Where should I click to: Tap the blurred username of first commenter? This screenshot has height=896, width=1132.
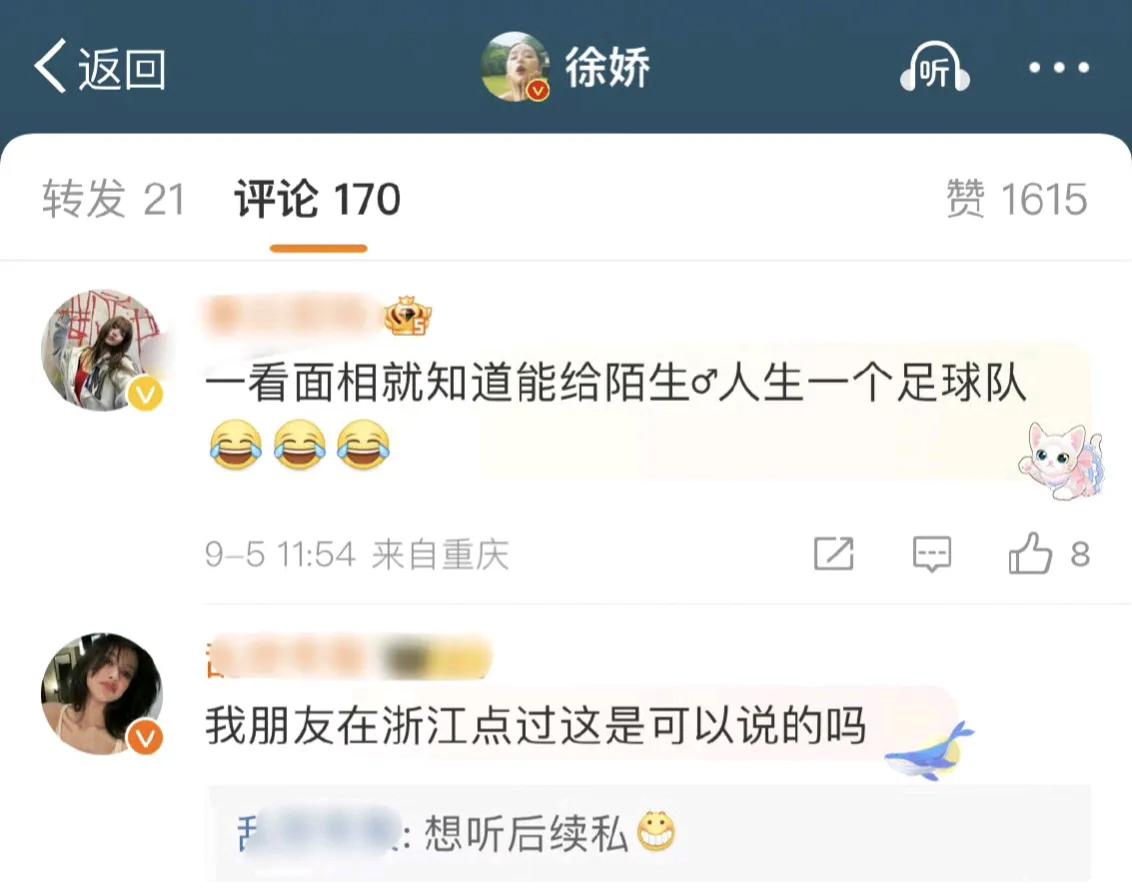294,316
